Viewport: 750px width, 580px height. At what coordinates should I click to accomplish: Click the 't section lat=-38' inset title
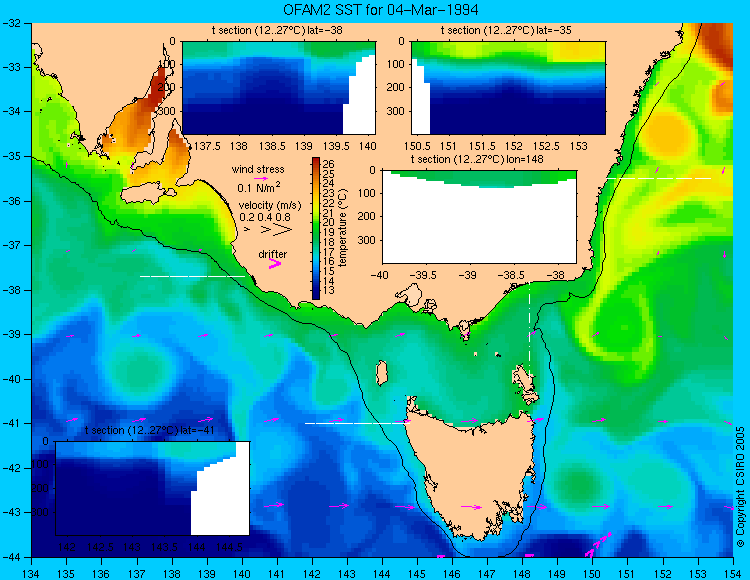coord(277,30)
